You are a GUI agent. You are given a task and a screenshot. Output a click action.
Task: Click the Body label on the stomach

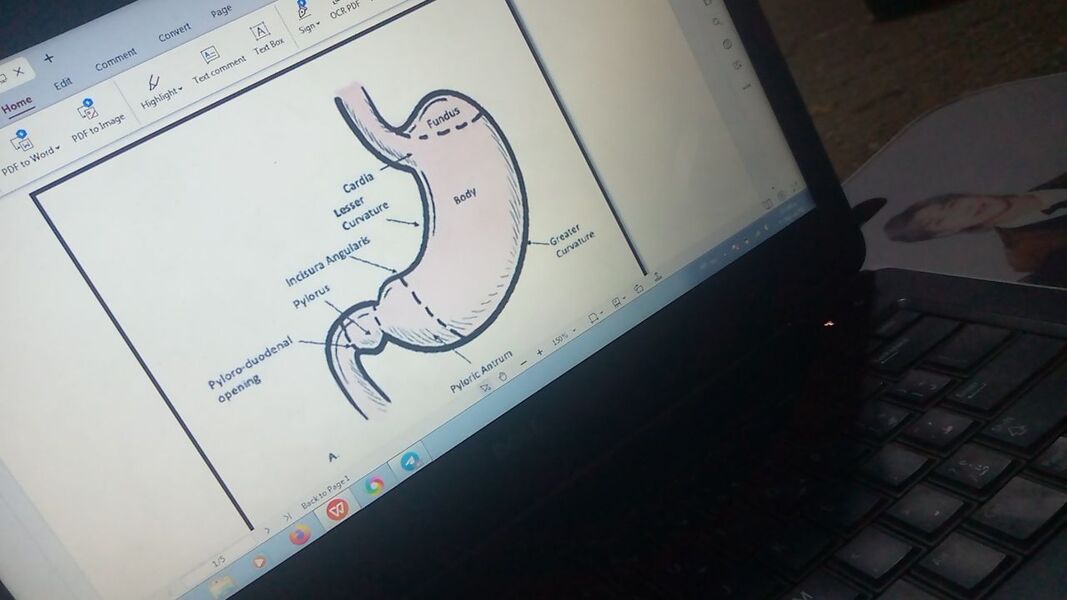[x=465, y=197]
